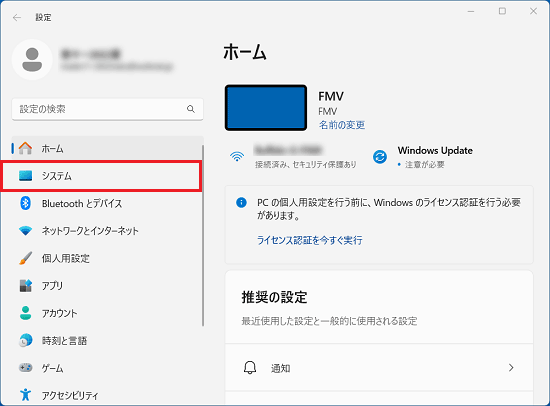Open アカウント settings category
Image resolution: width=550 pixels, height=406 pixels.
(x=107, y=313)
